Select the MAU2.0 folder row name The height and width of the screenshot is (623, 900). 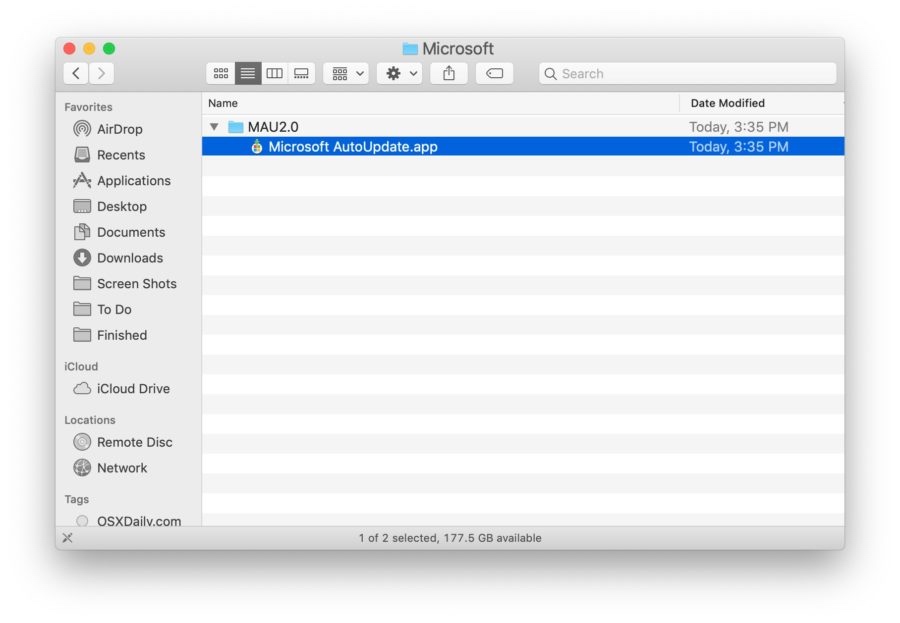273,127
